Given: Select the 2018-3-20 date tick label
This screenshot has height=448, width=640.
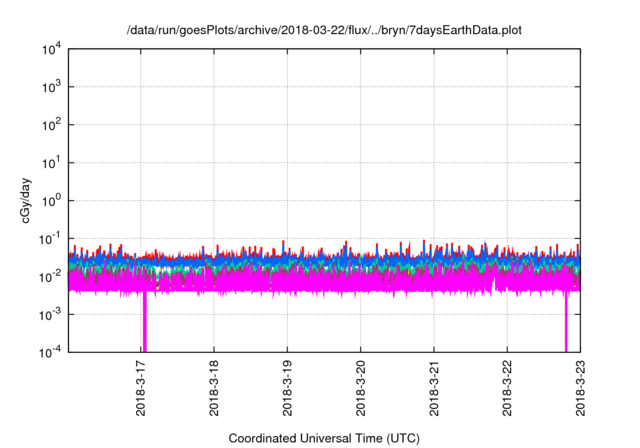Looking at the screenshot, I should (360, 388).
